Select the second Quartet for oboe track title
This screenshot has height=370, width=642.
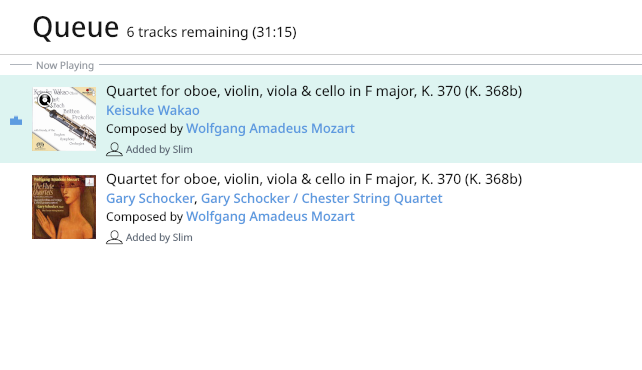coord(314,179)
